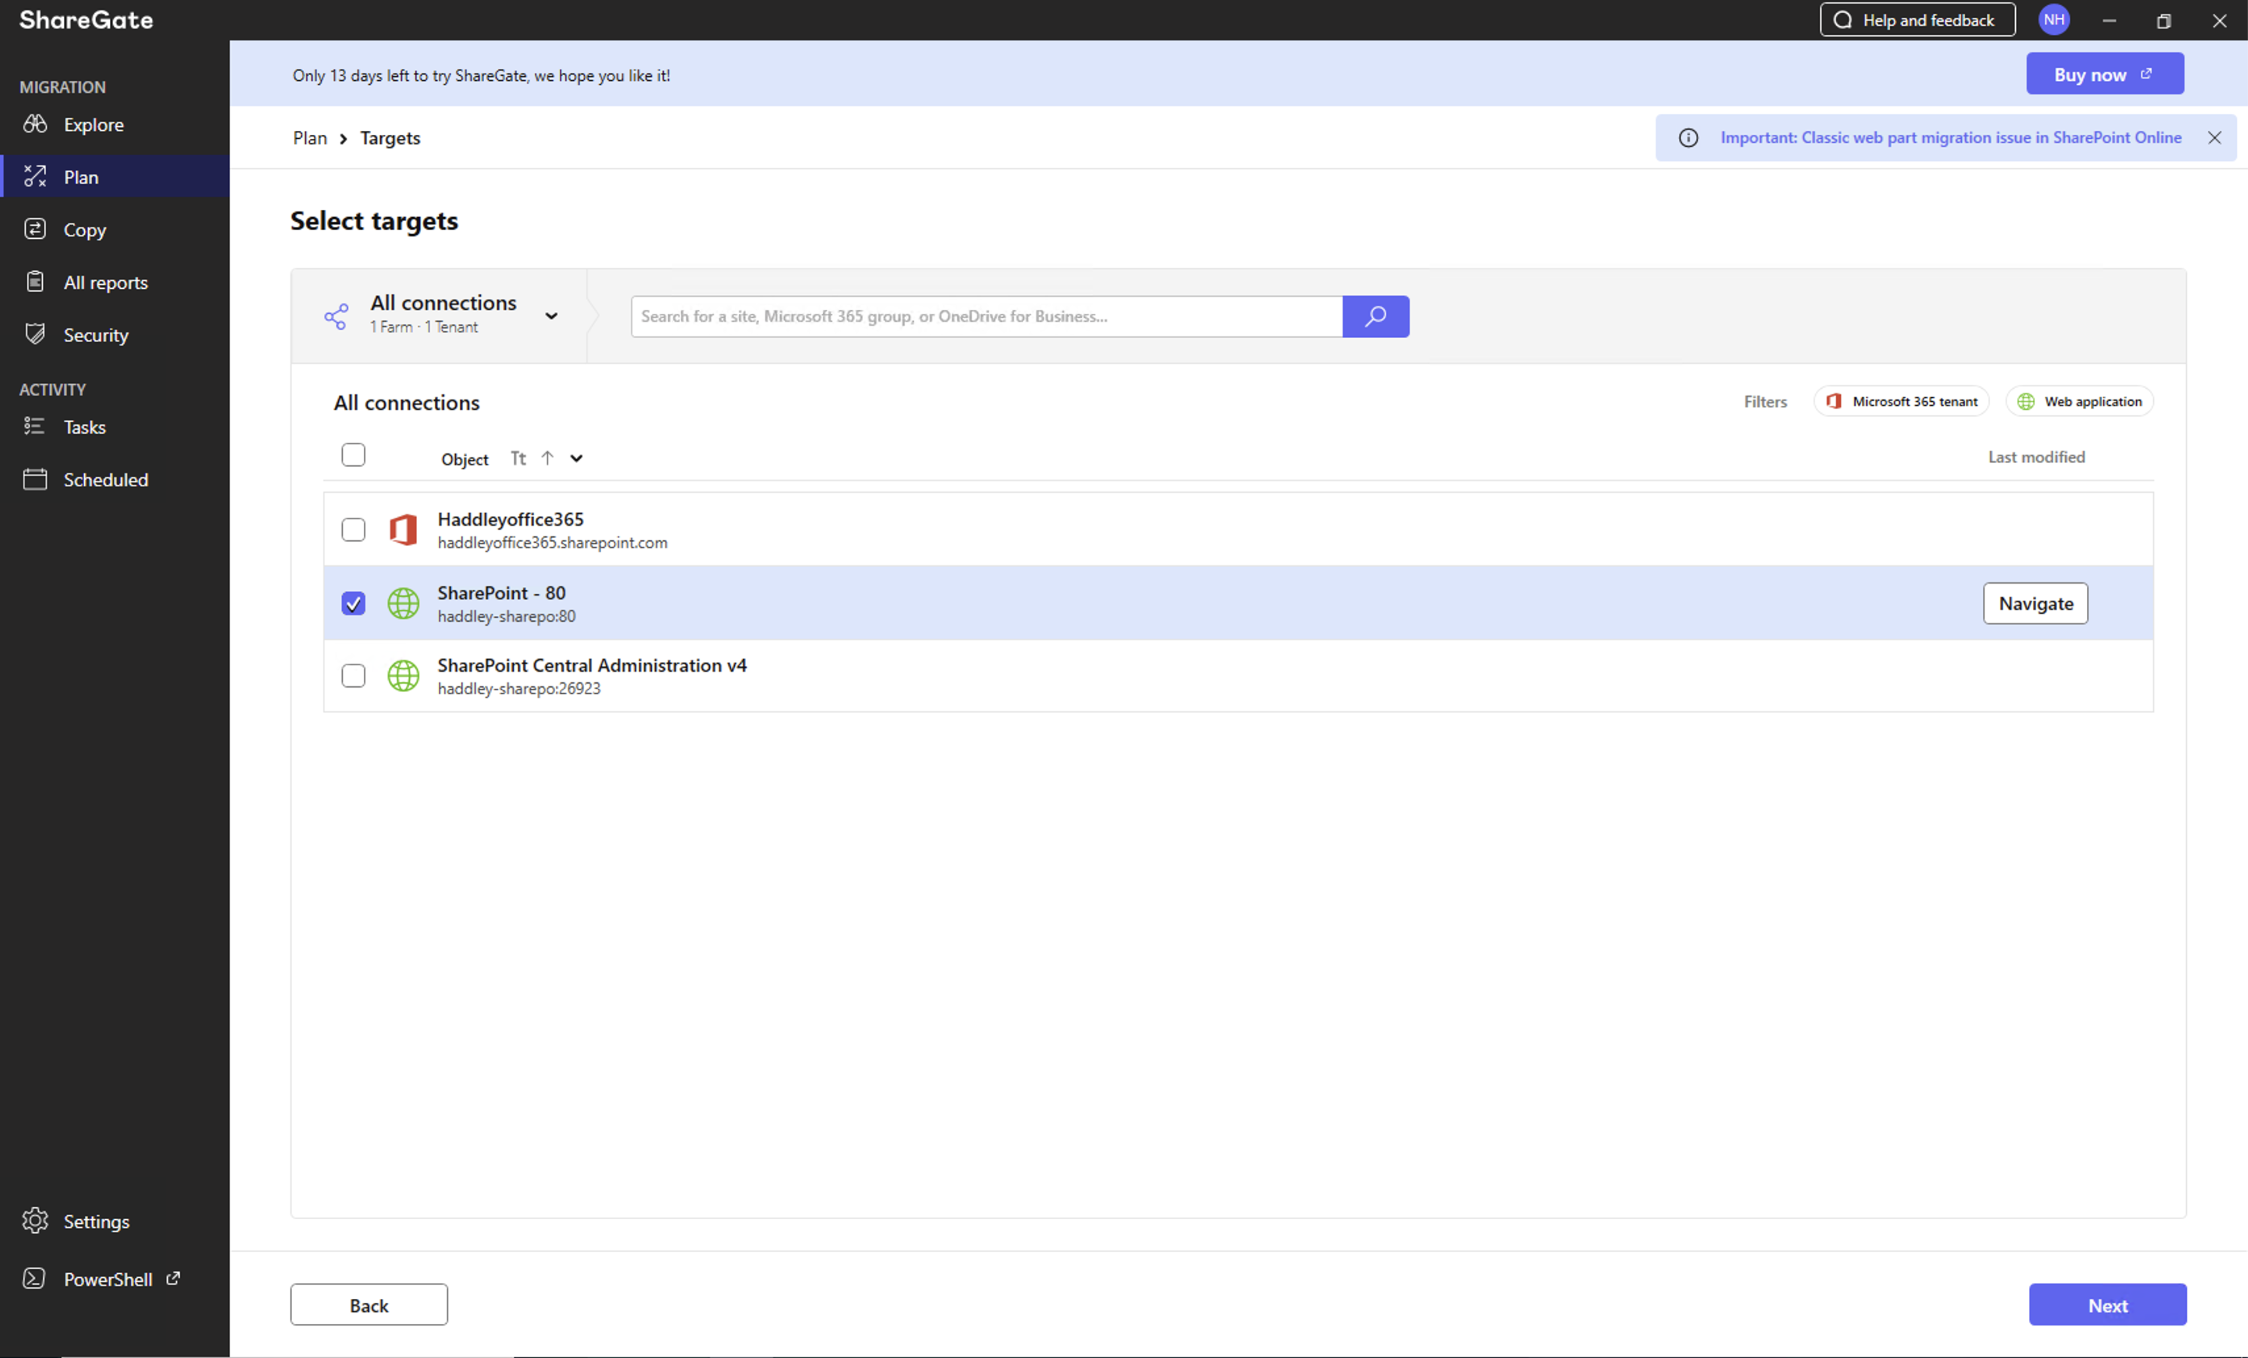The image size is (2248, 1358).
Task: Toggle case sensitivity Tt icon
Action: pyautogui.click(x=518, y=458)
